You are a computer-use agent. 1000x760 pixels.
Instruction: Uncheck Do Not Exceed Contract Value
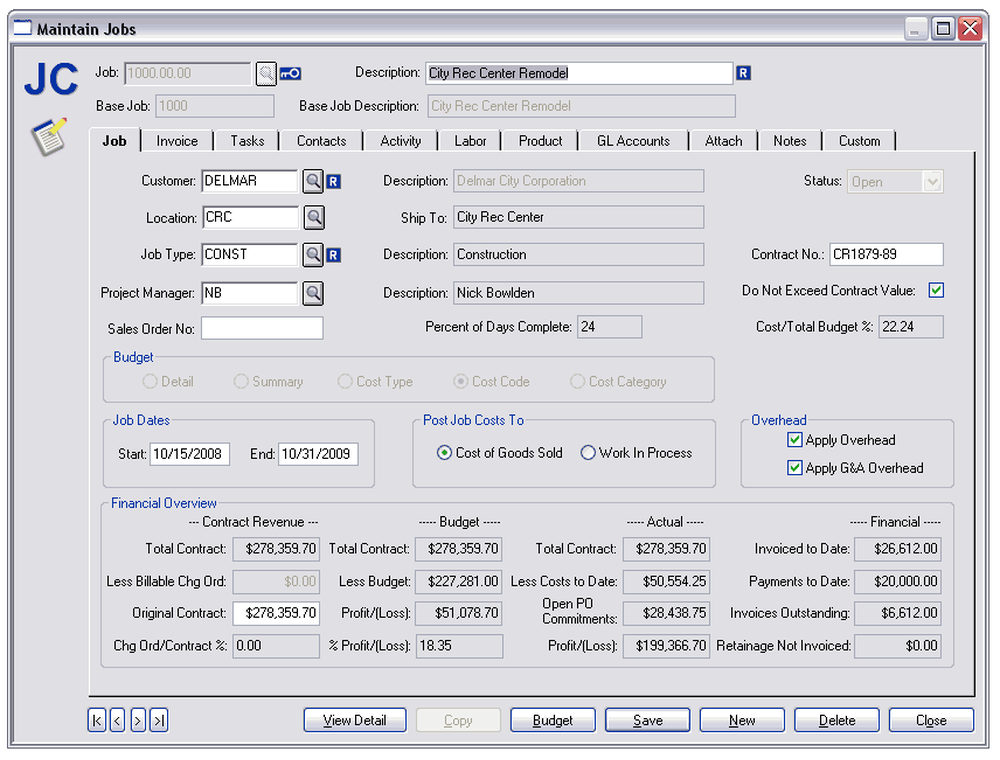click(936, 290)
